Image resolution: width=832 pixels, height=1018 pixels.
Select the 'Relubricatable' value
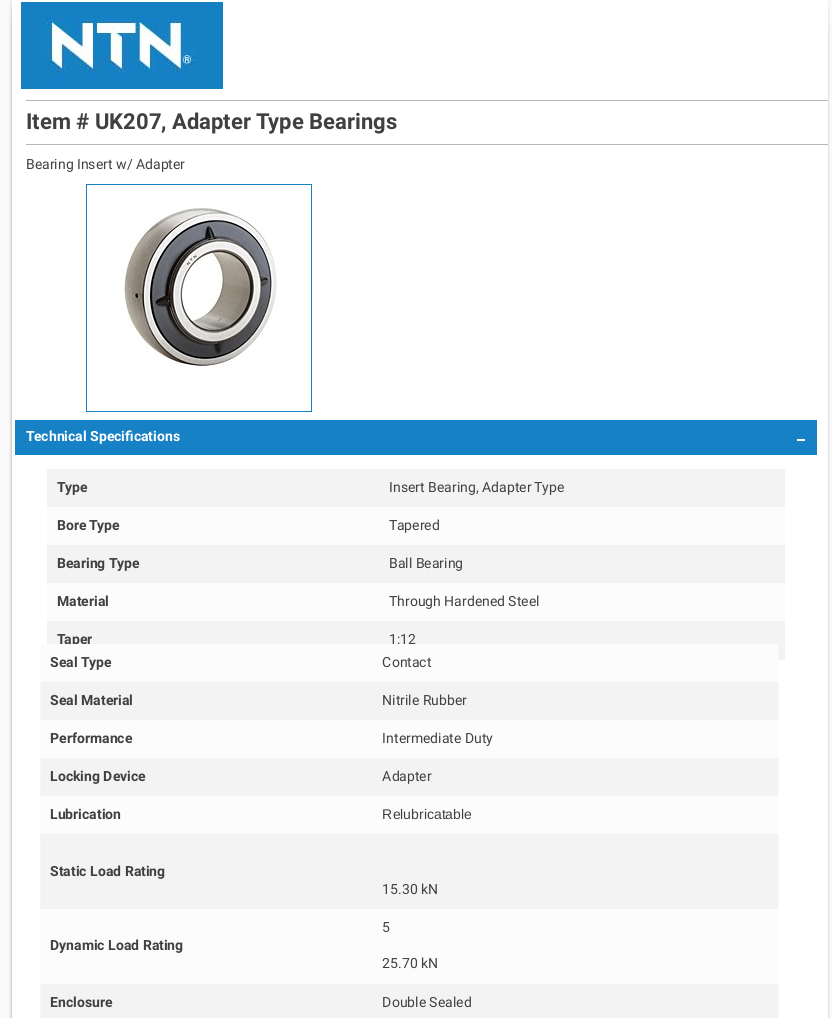tap(426, 814)
